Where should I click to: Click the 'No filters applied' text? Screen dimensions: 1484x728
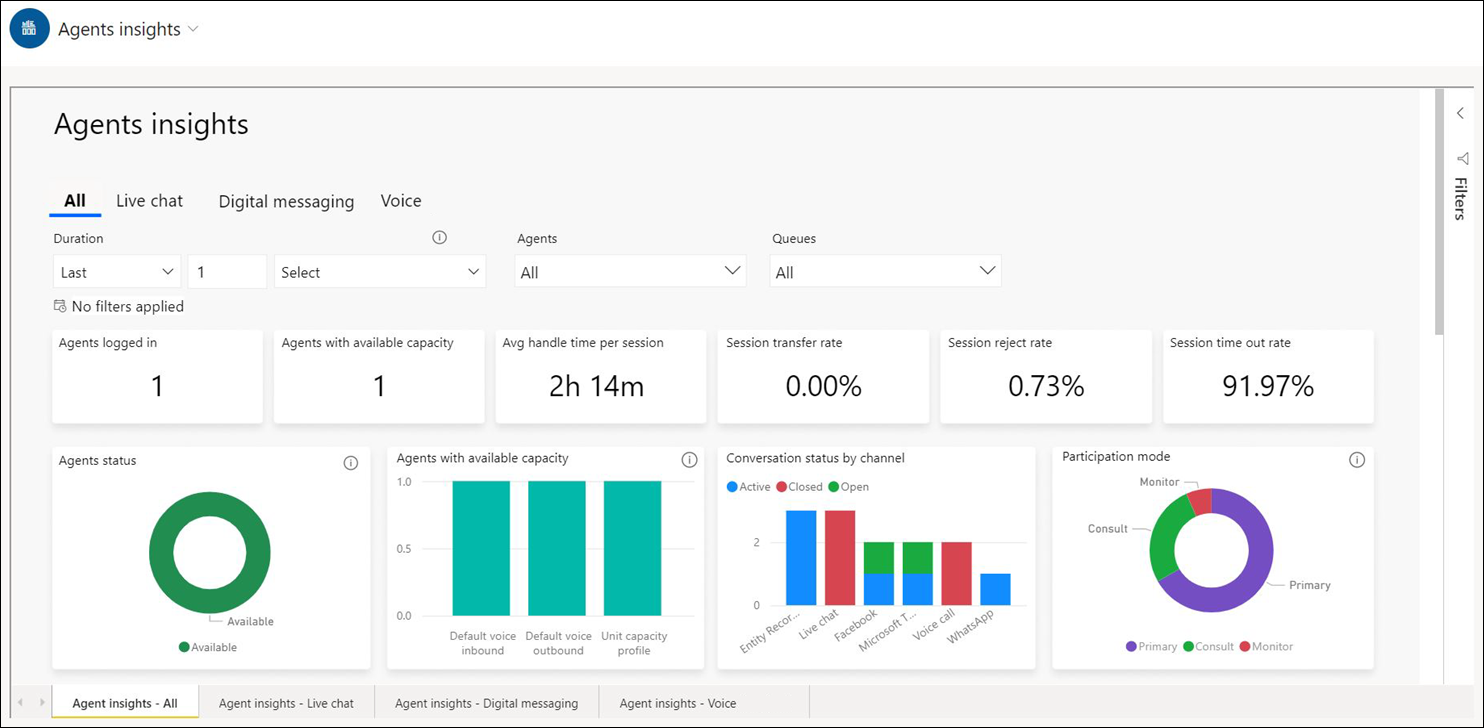(128, 307)
